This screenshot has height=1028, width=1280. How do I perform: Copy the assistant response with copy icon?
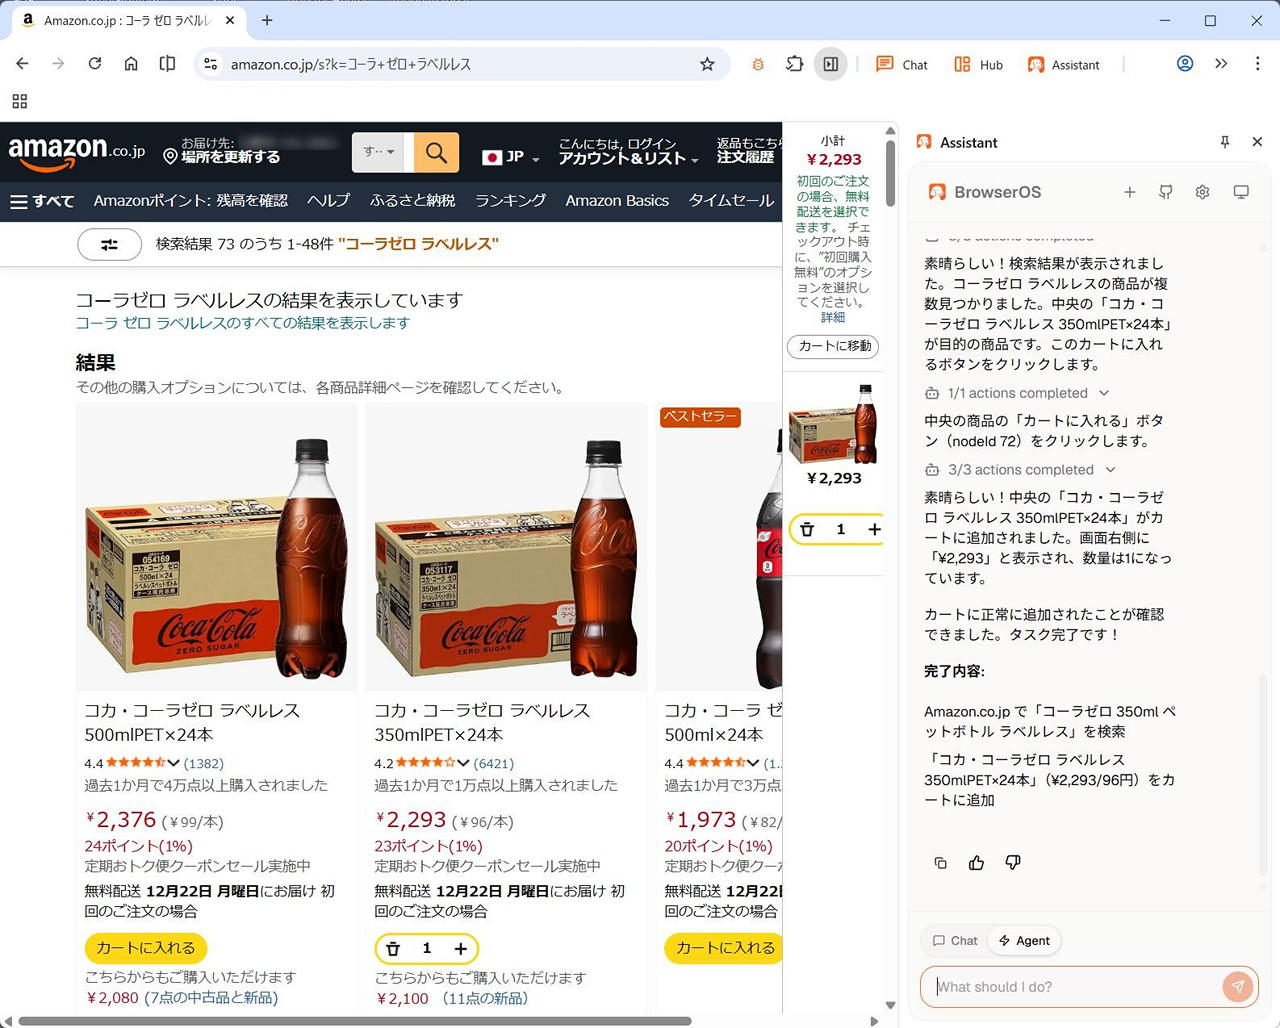pos(940,863)
